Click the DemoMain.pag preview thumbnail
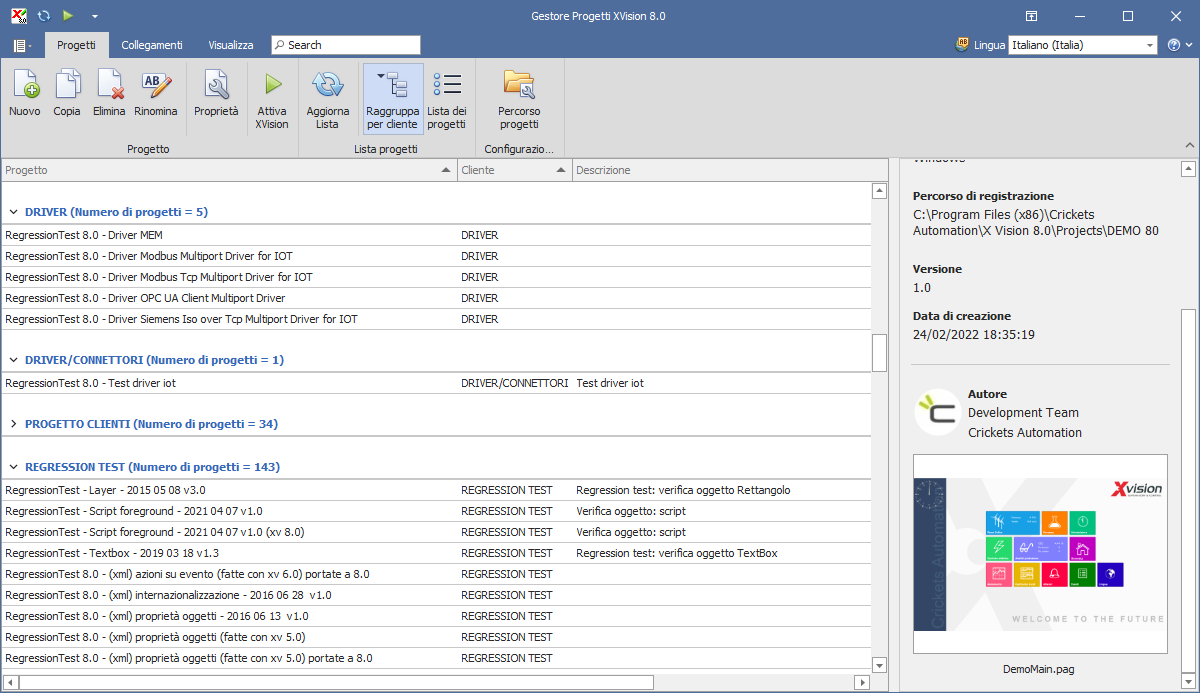The image size is (1200, 693). point(1040,556)
